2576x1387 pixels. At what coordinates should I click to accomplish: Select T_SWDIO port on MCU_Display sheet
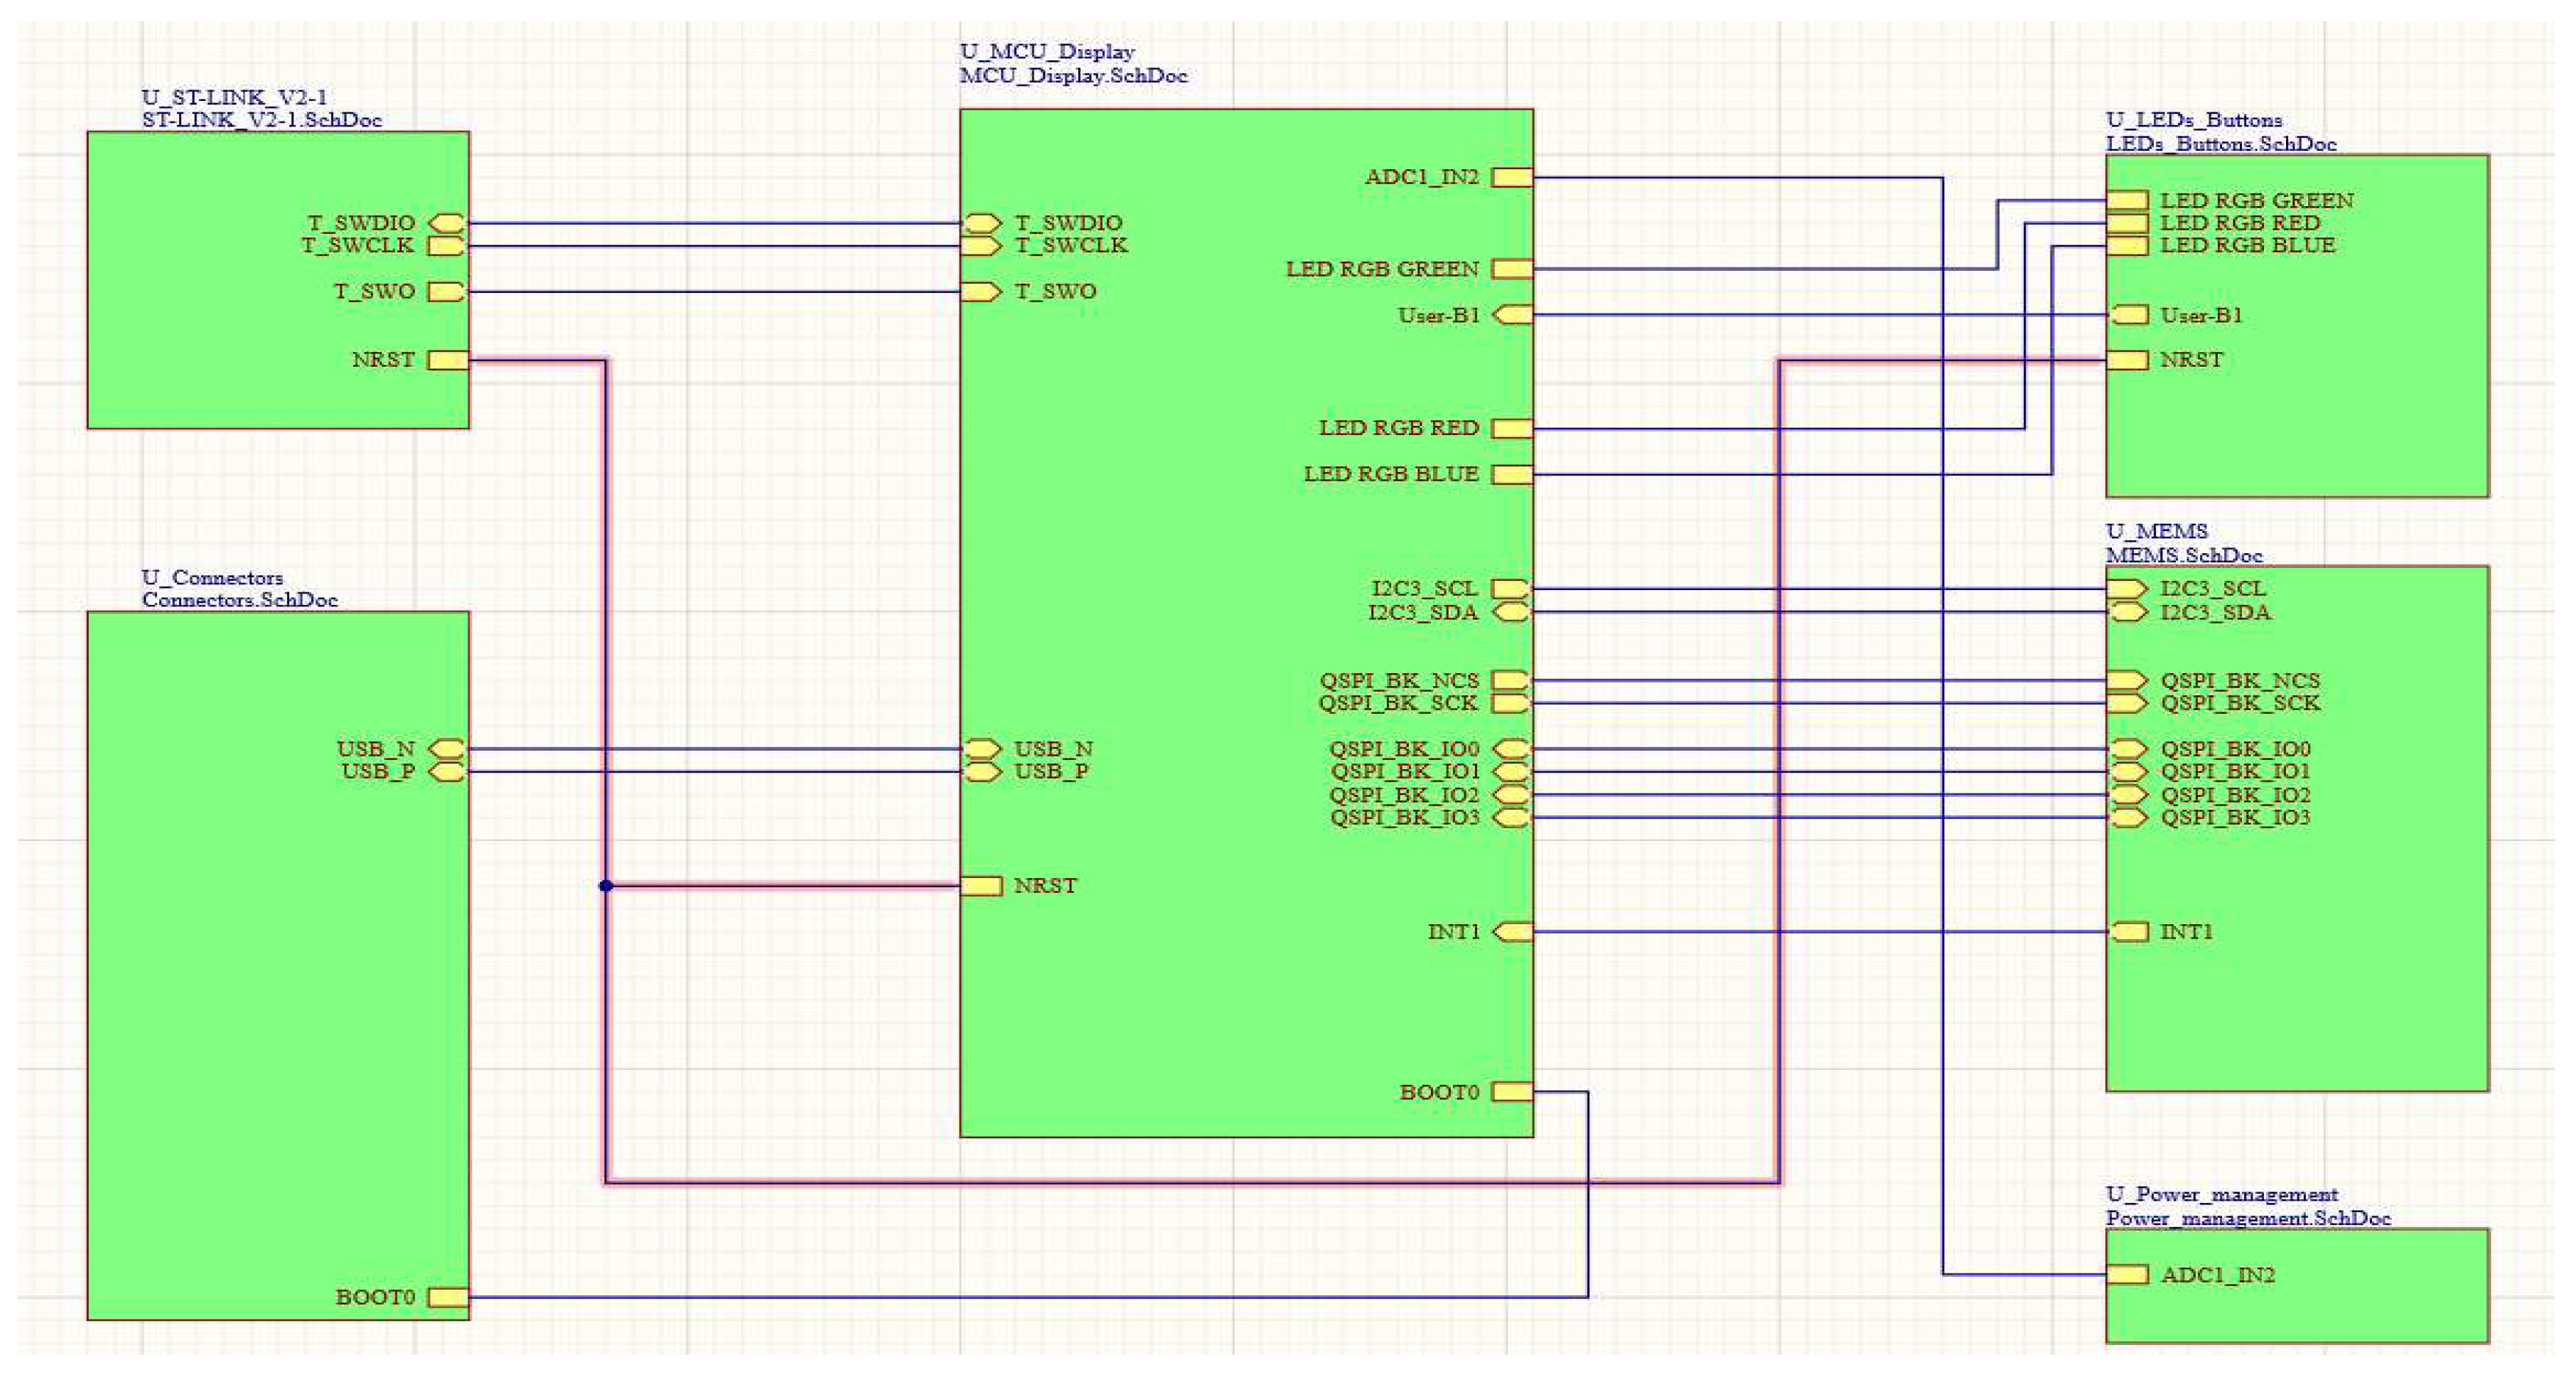(982, 223)
